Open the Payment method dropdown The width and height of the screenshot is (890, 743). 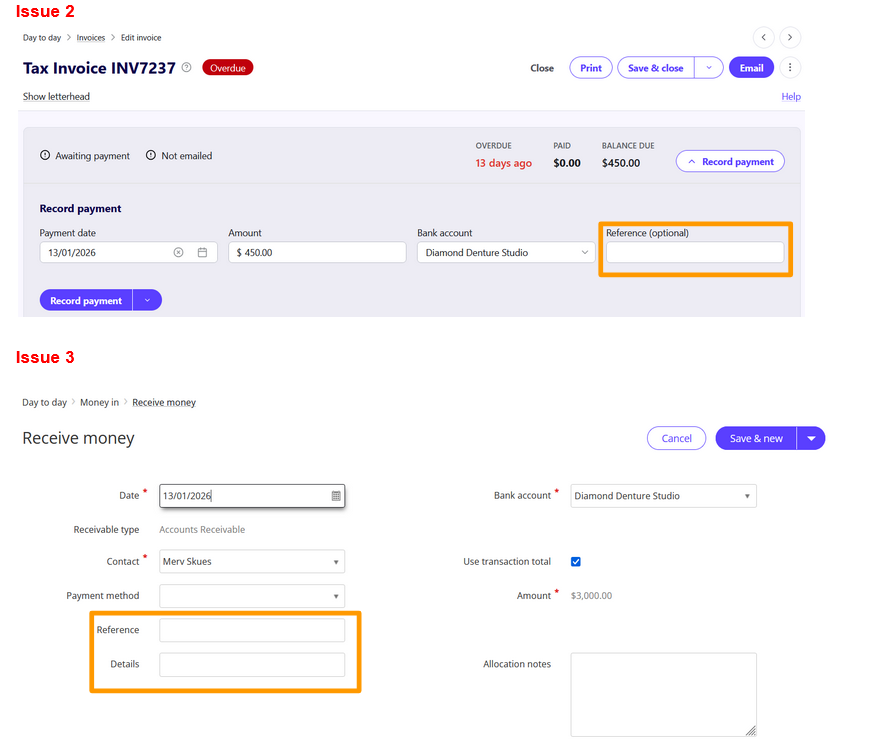tap(252, 596)
